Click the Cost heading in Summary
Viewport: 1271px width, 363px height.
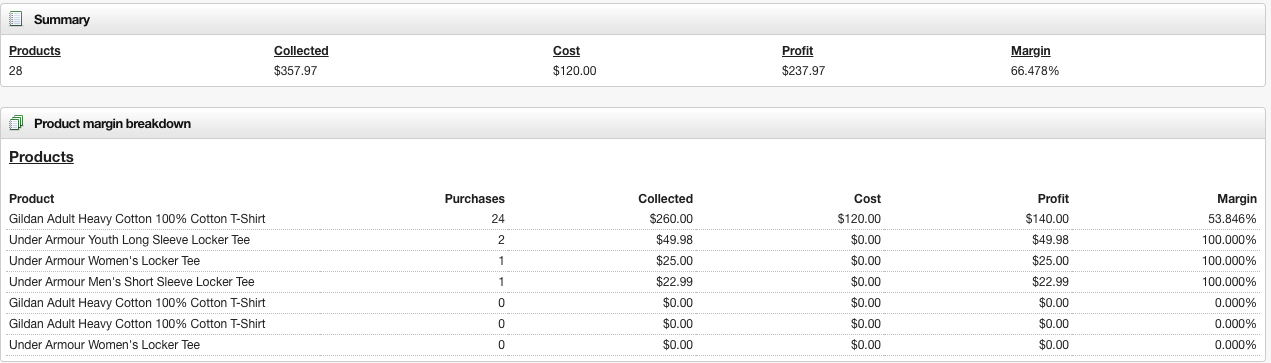566,51
